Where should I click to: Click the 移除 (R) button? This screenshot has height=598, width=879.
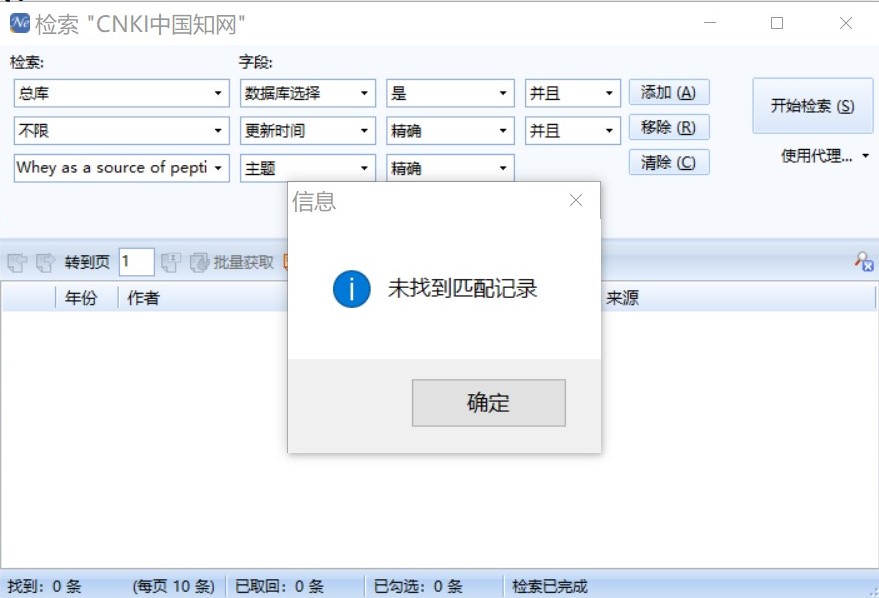(669, 127)
